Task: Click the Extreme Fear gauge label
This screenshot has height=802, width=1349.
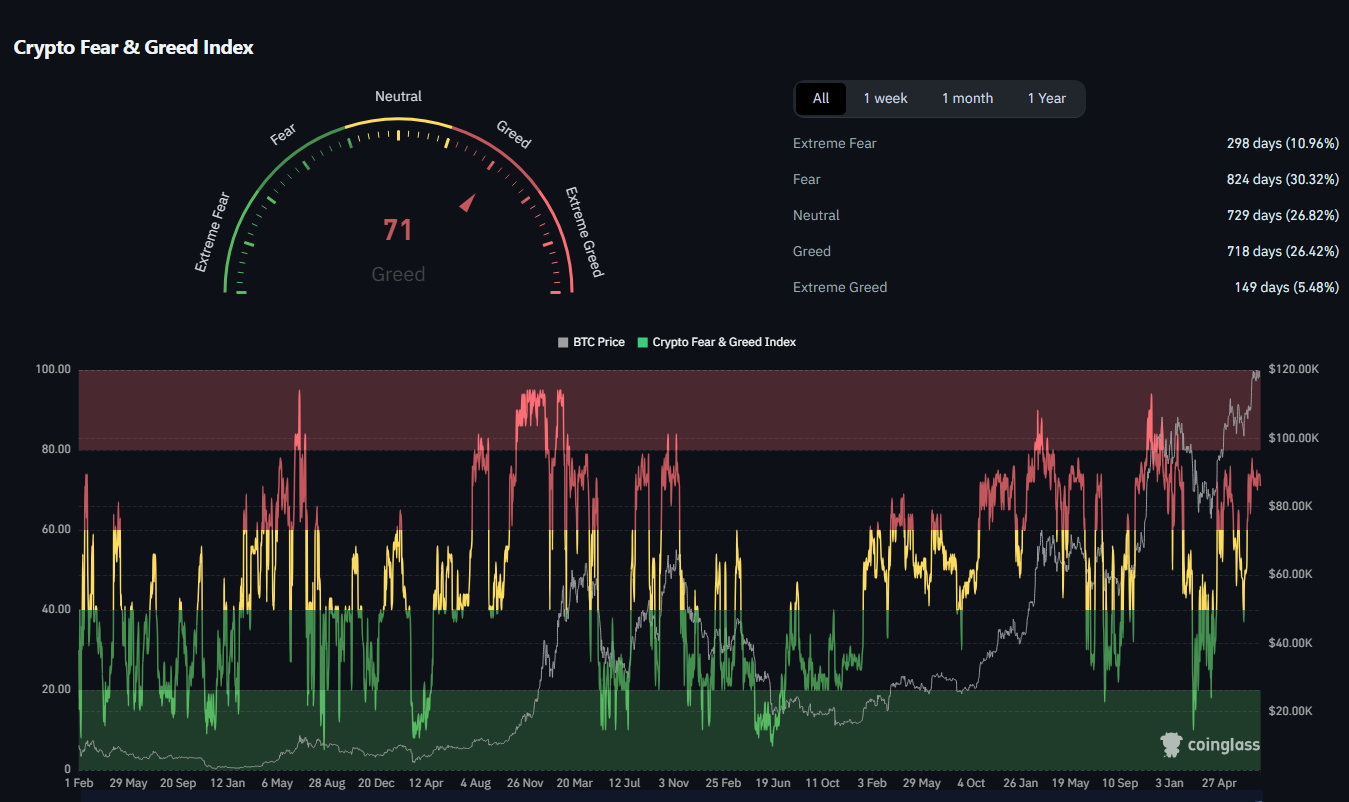Action: 212,232
